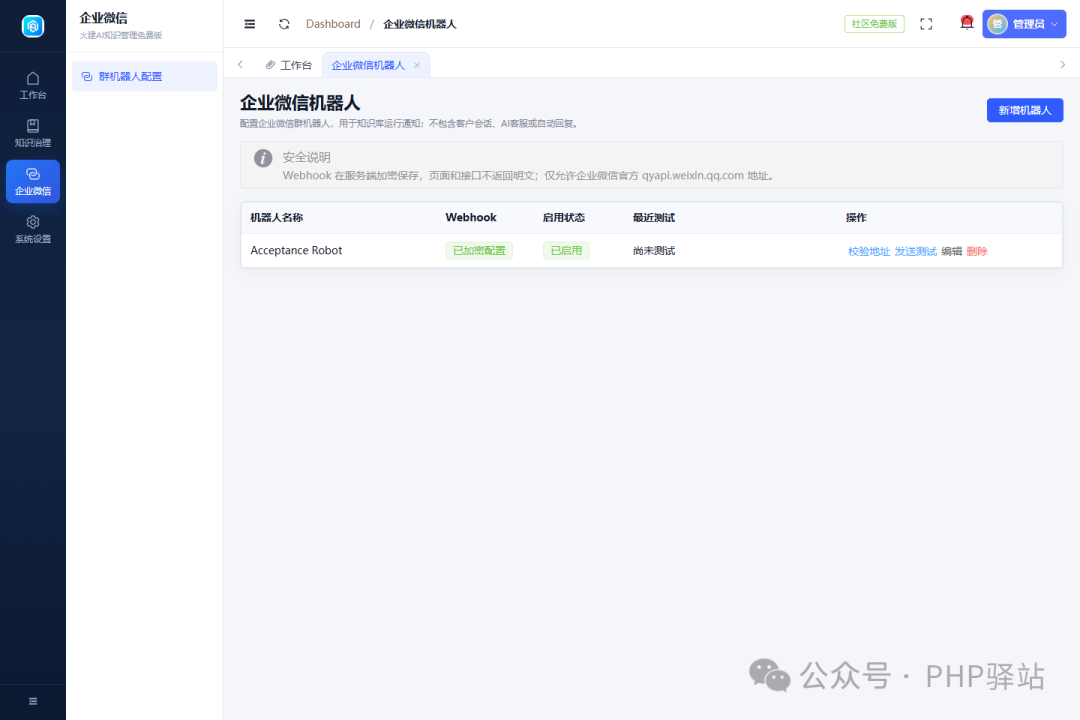Toggle the menu fold icon in header
The height and width of the screenshot is (720, 1080).
click(x=249, y=24)
